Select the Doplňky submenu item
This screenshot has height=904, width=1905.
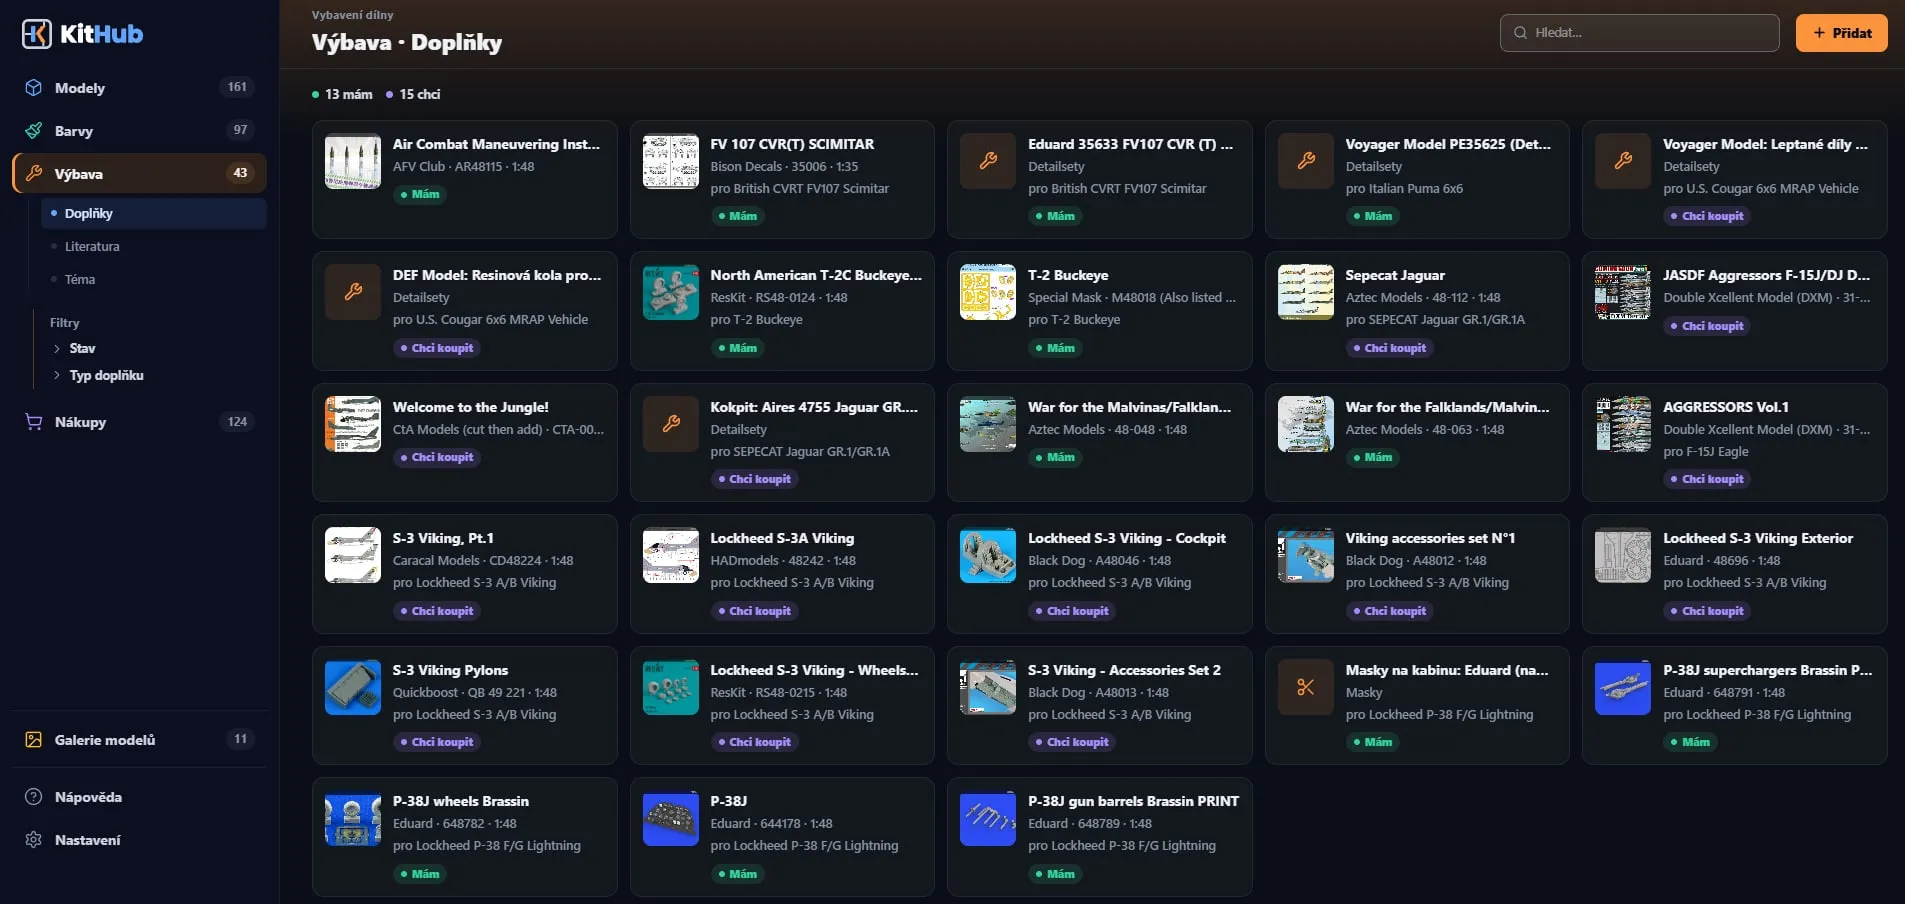[x=154, y=214]
